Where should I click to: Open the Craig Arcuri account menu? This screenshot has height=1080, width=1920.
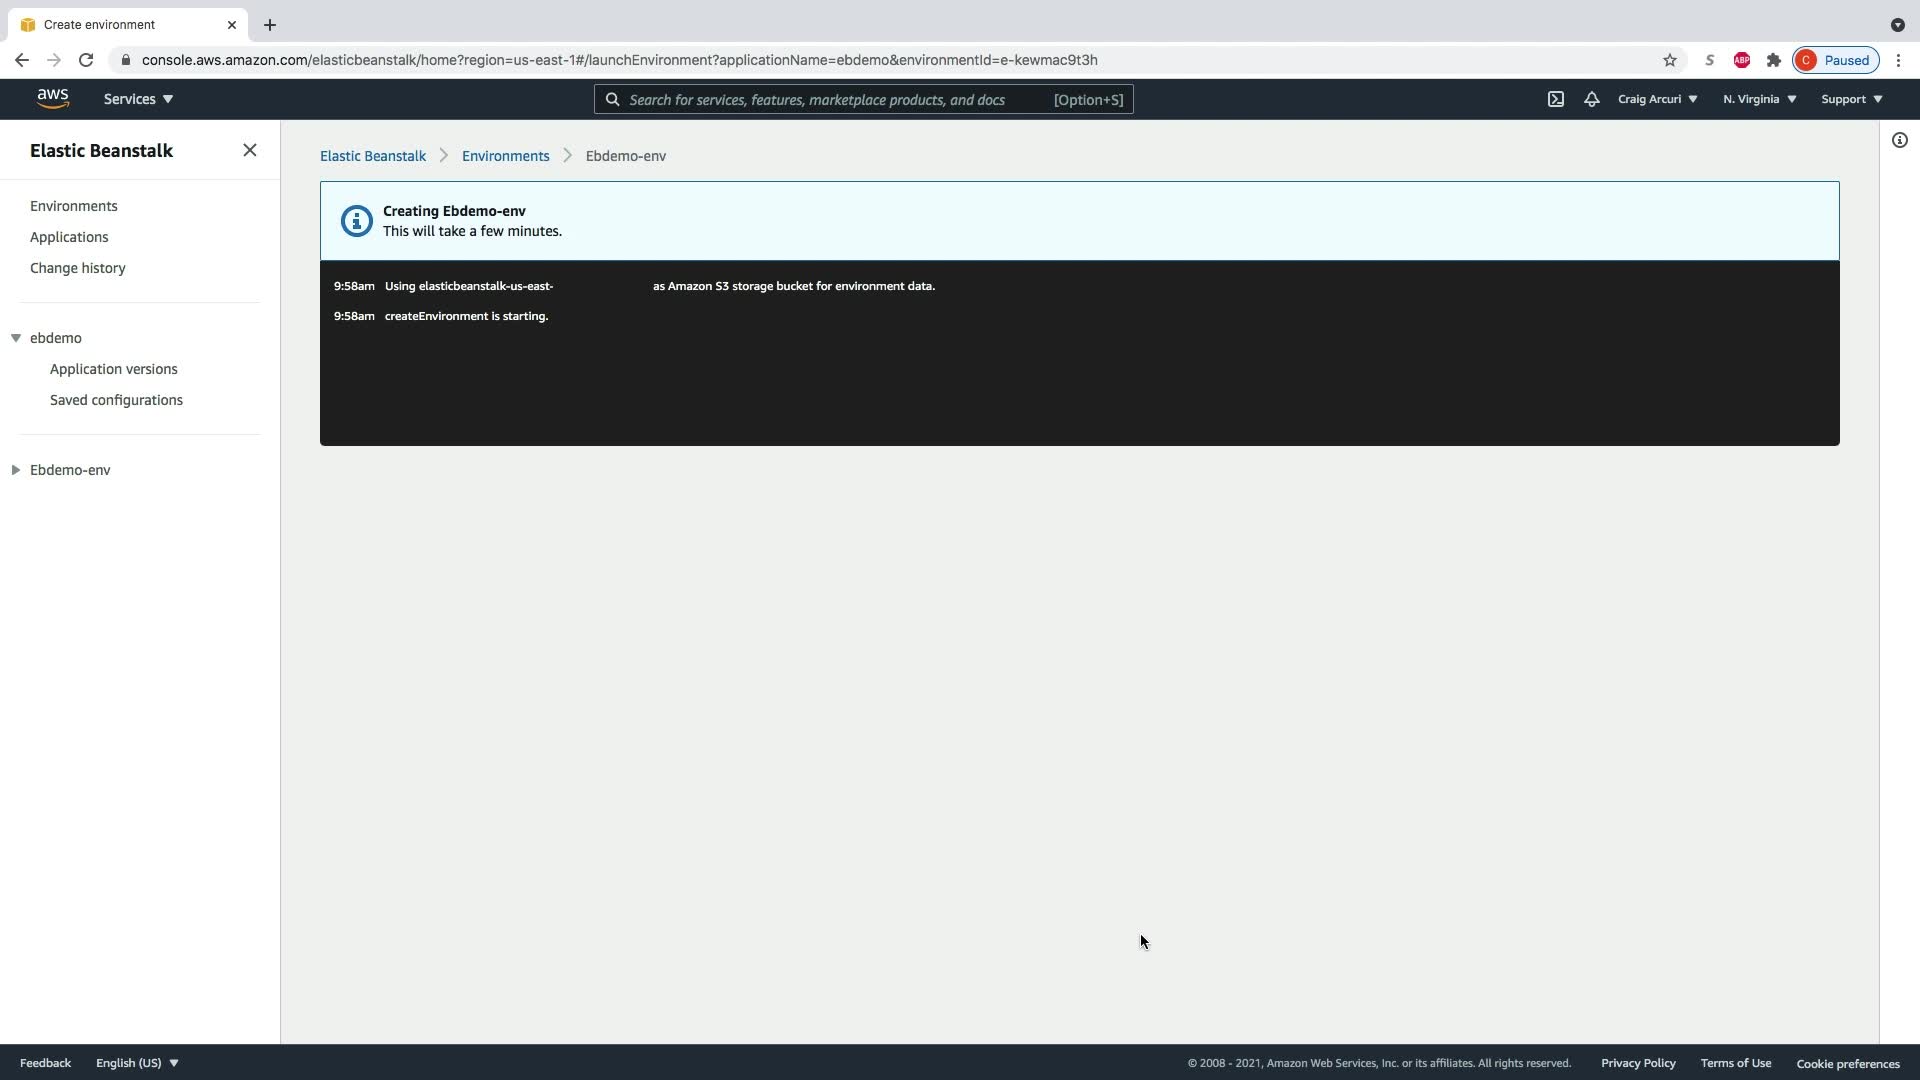tap(1657, 99)
